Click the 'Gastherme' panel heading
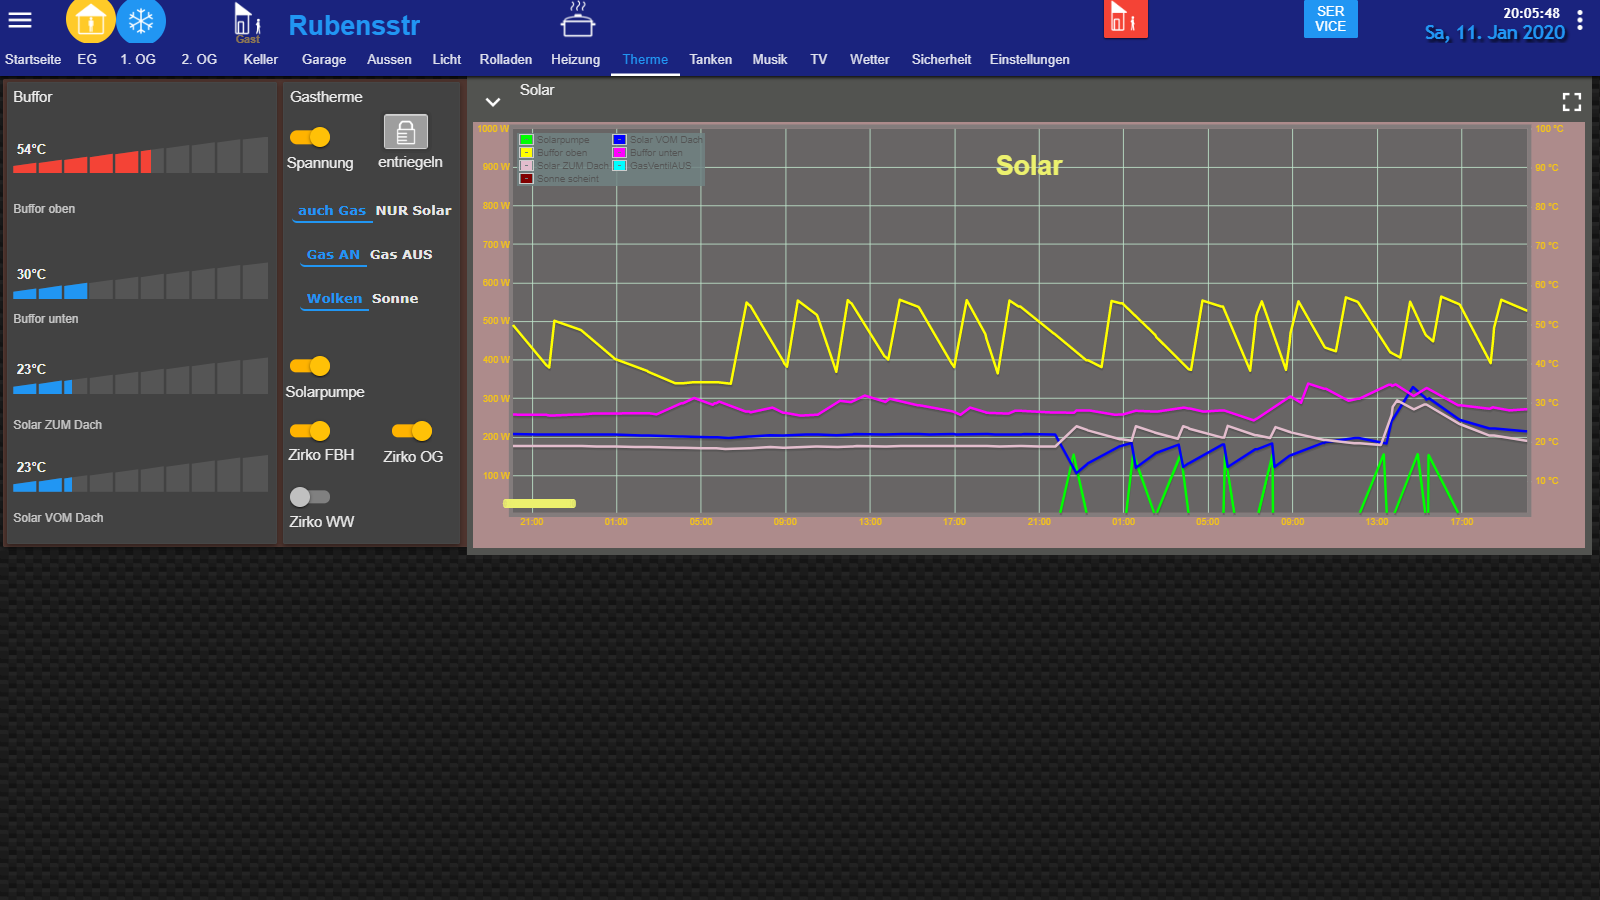The width and height of the screenshot is (1600, 900). click(326, 97)
